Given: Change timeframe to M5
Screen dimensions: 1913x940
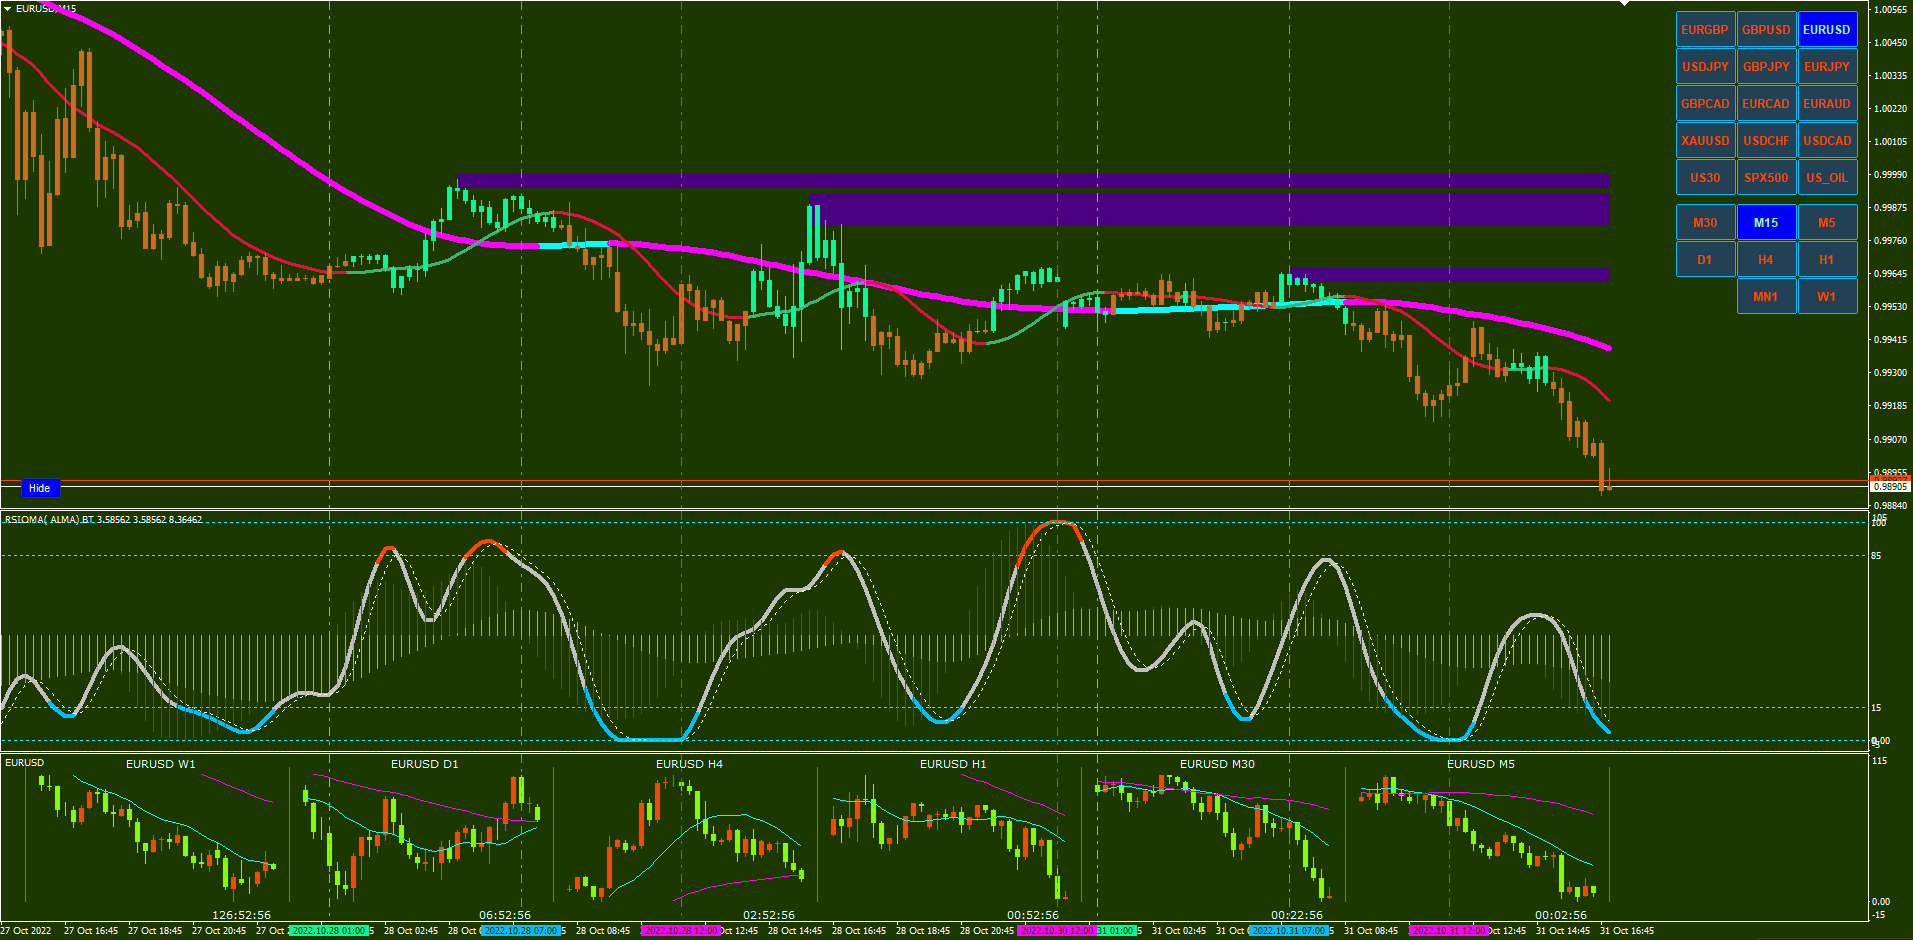Looking at the screenshot, I should (x=1827, y=222).
